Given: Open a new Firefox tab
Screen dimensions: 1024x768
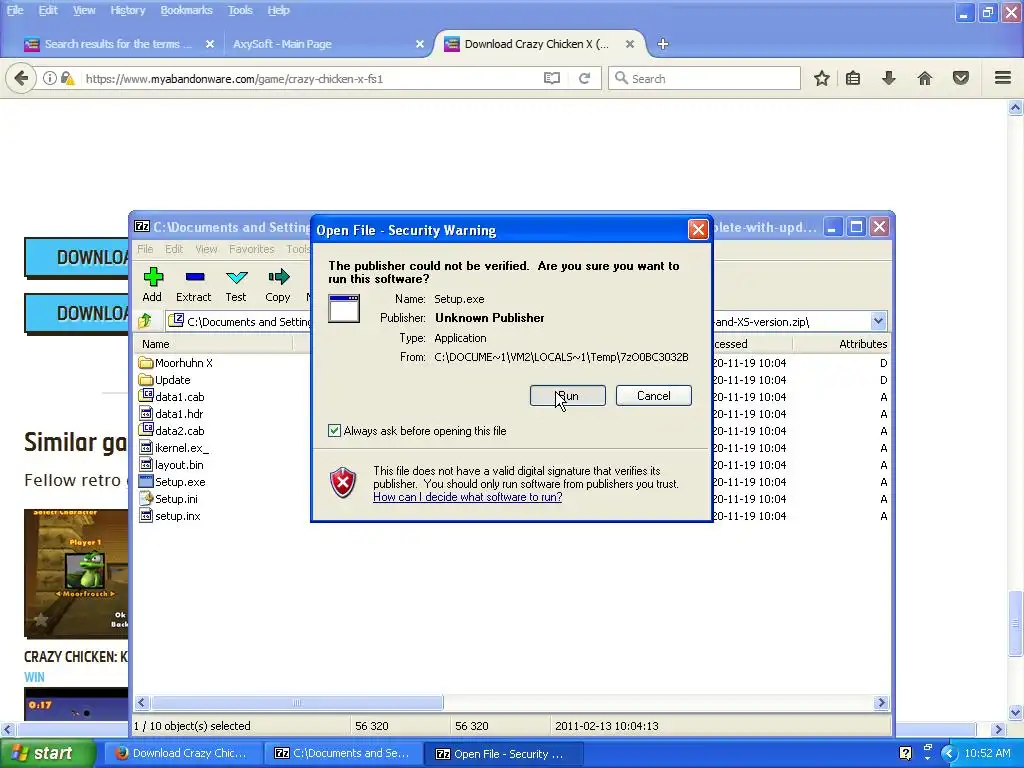Looking at the screenshot, I should 663,44.
